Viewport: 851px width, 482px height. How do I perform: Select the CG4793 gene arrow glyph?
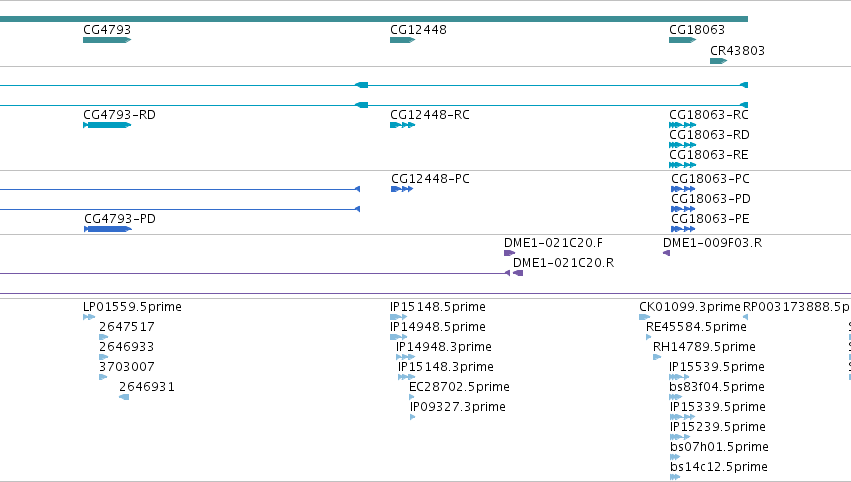(x=107, y=40)
